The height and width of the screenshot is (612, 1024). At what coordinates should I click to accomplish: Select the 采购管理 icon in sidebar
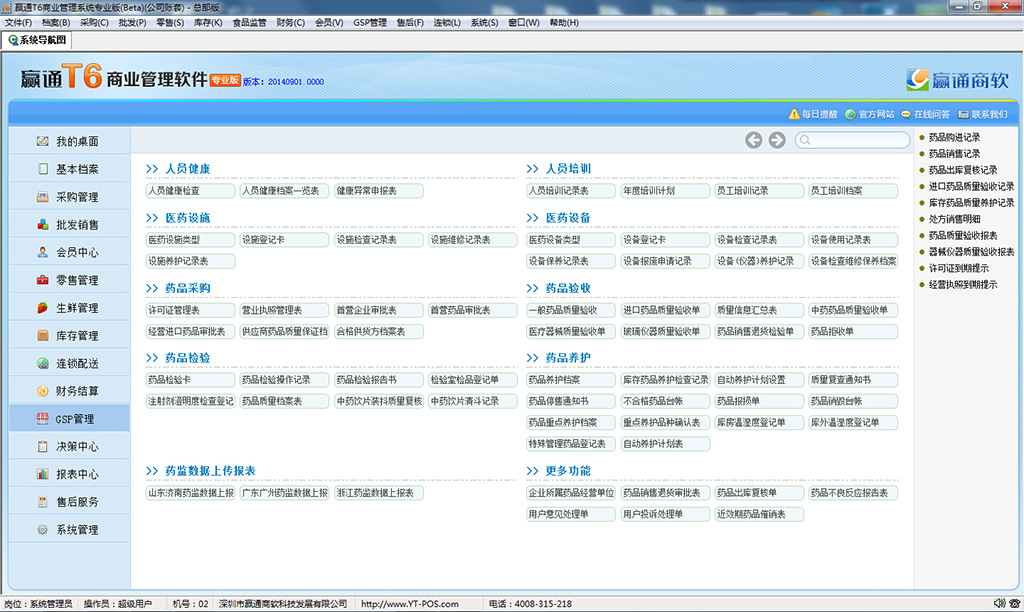click(43, 197)
